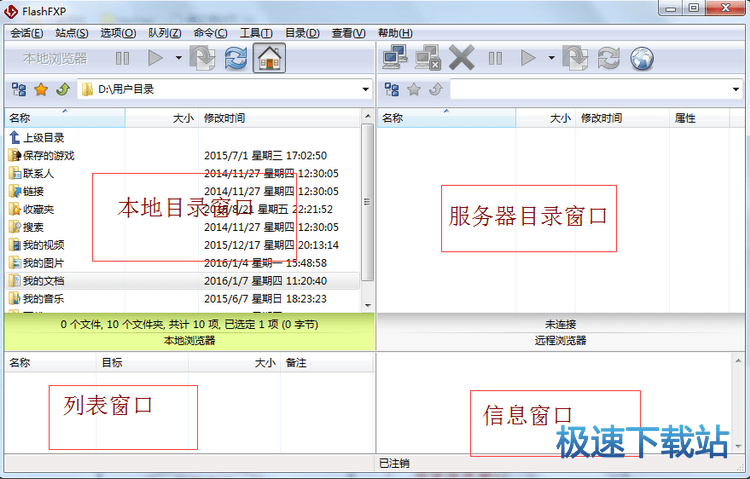Open the arrow beside remote play button
The width and height of the screenshot is (750, 479).
point(551,58)
